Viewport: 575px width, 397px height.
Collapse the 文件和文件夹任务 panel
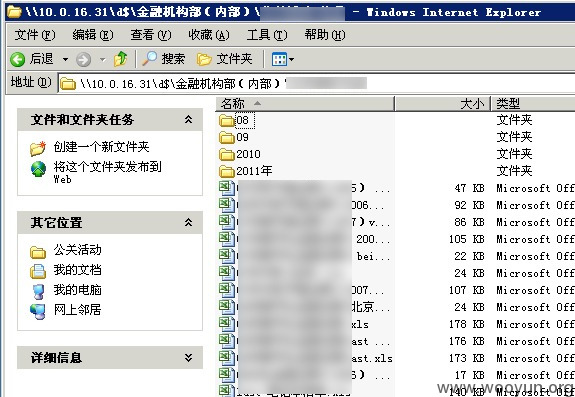pyautogui.click(x=188, y=120)
